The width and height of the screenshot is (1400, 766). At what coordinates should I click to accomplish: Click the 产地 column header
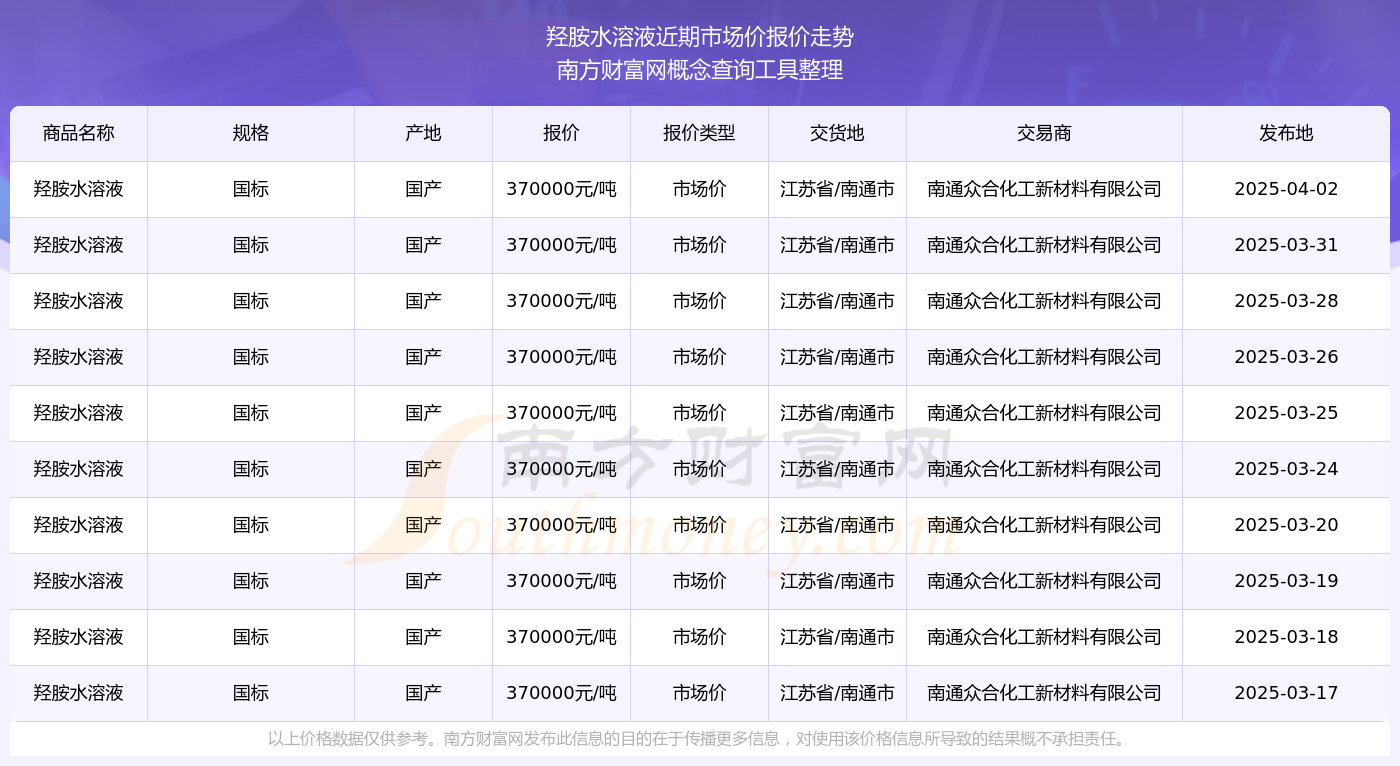(423, 133)
